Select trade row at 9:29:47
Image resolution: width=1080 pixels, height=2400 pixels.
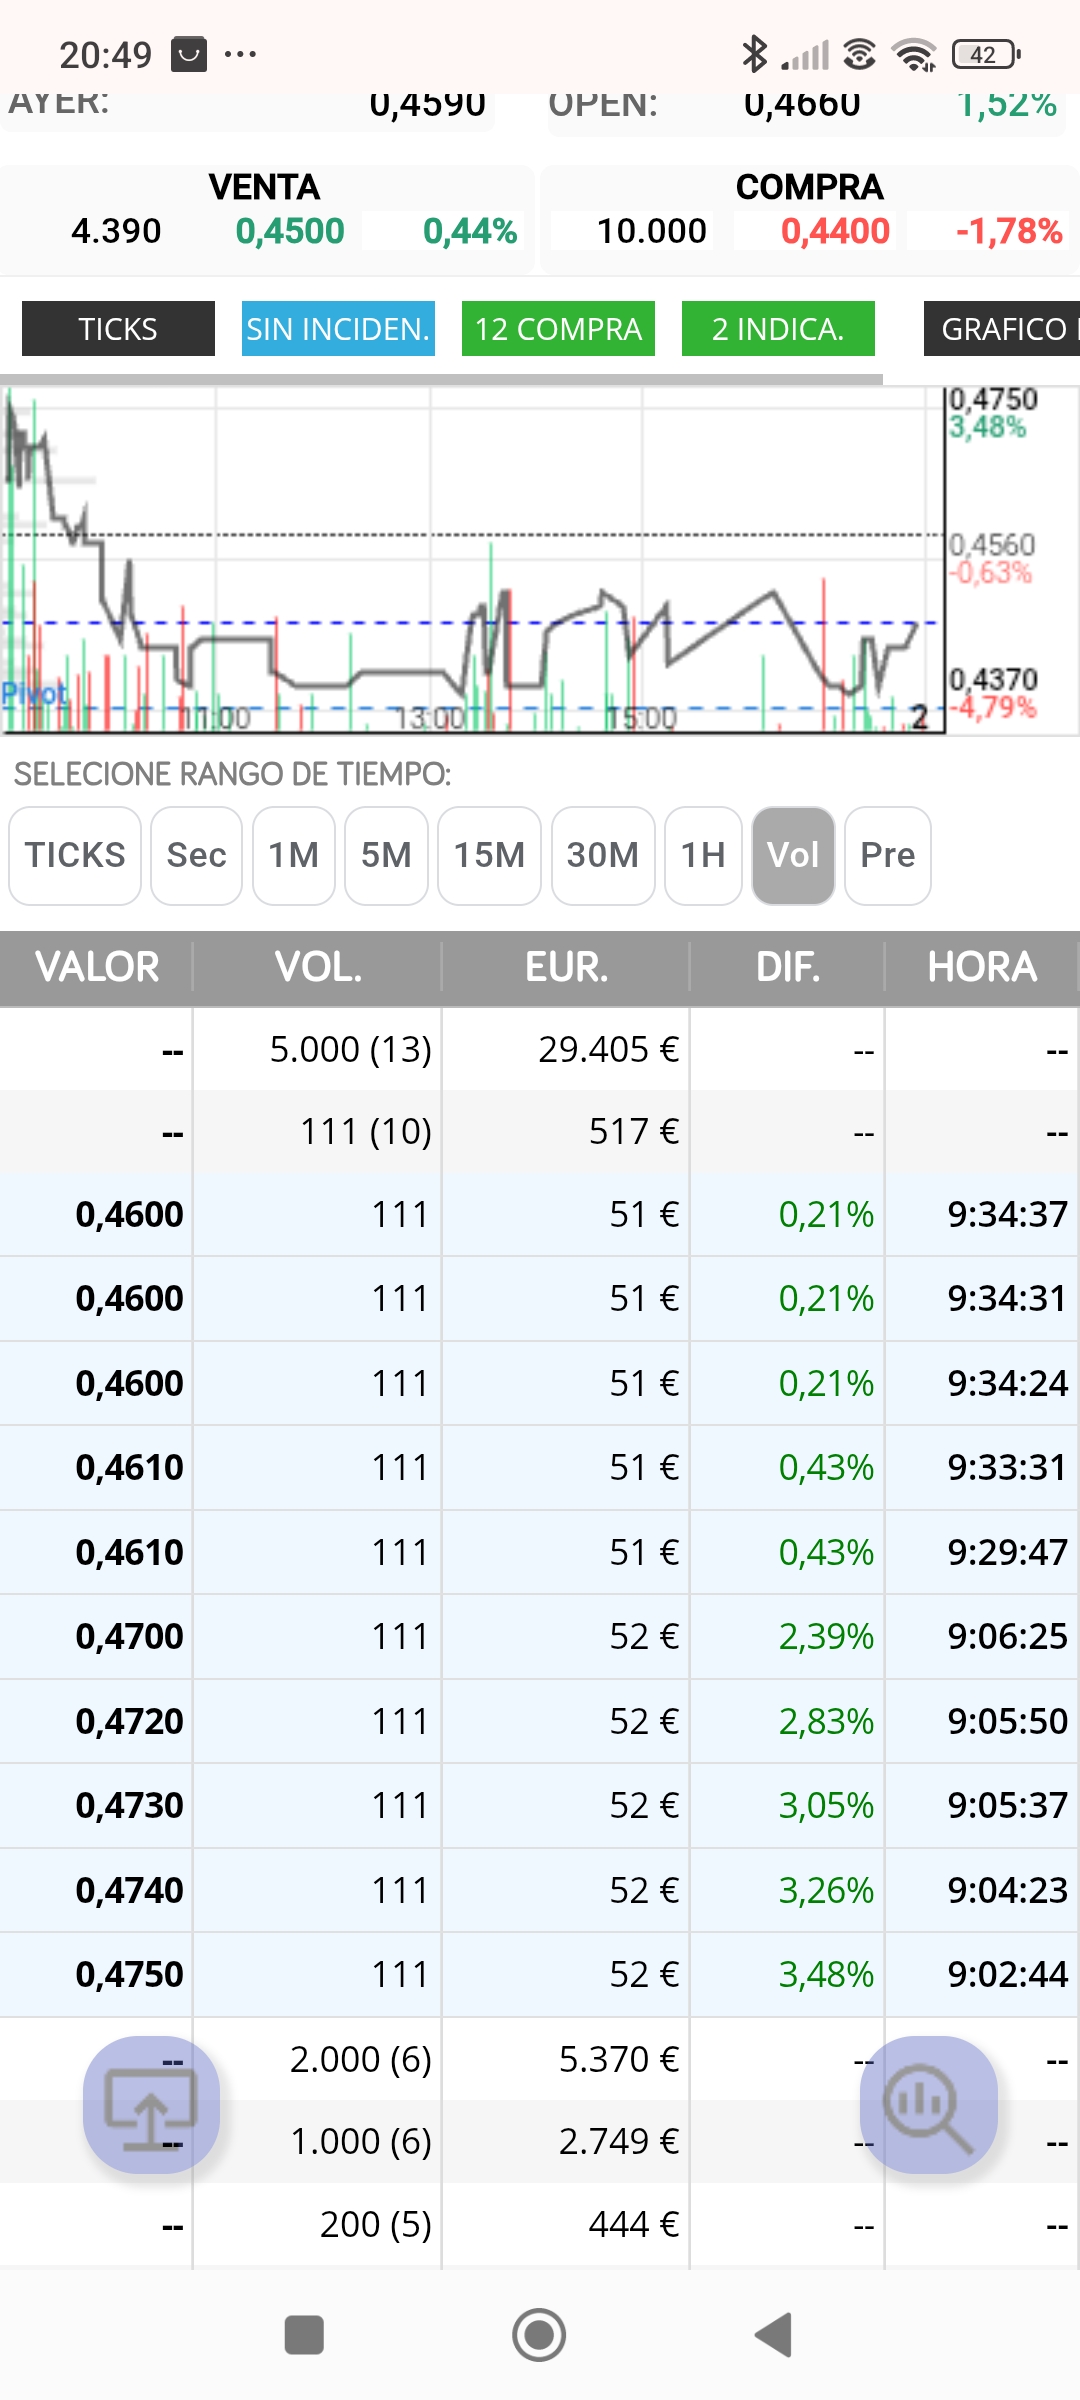point(540,1552)
